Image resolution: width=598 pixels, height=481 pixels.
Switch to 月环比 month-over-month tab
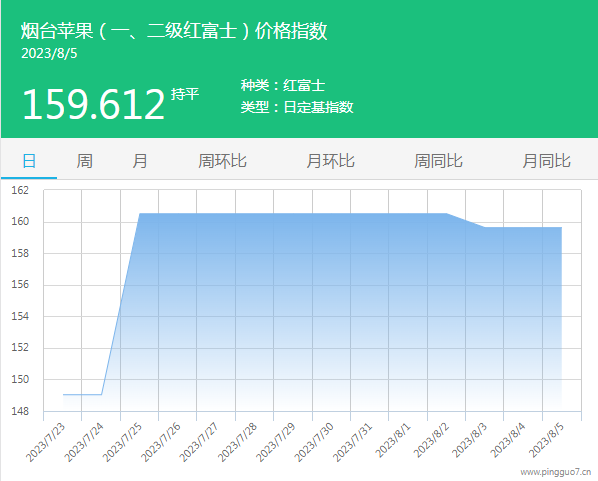330,161
